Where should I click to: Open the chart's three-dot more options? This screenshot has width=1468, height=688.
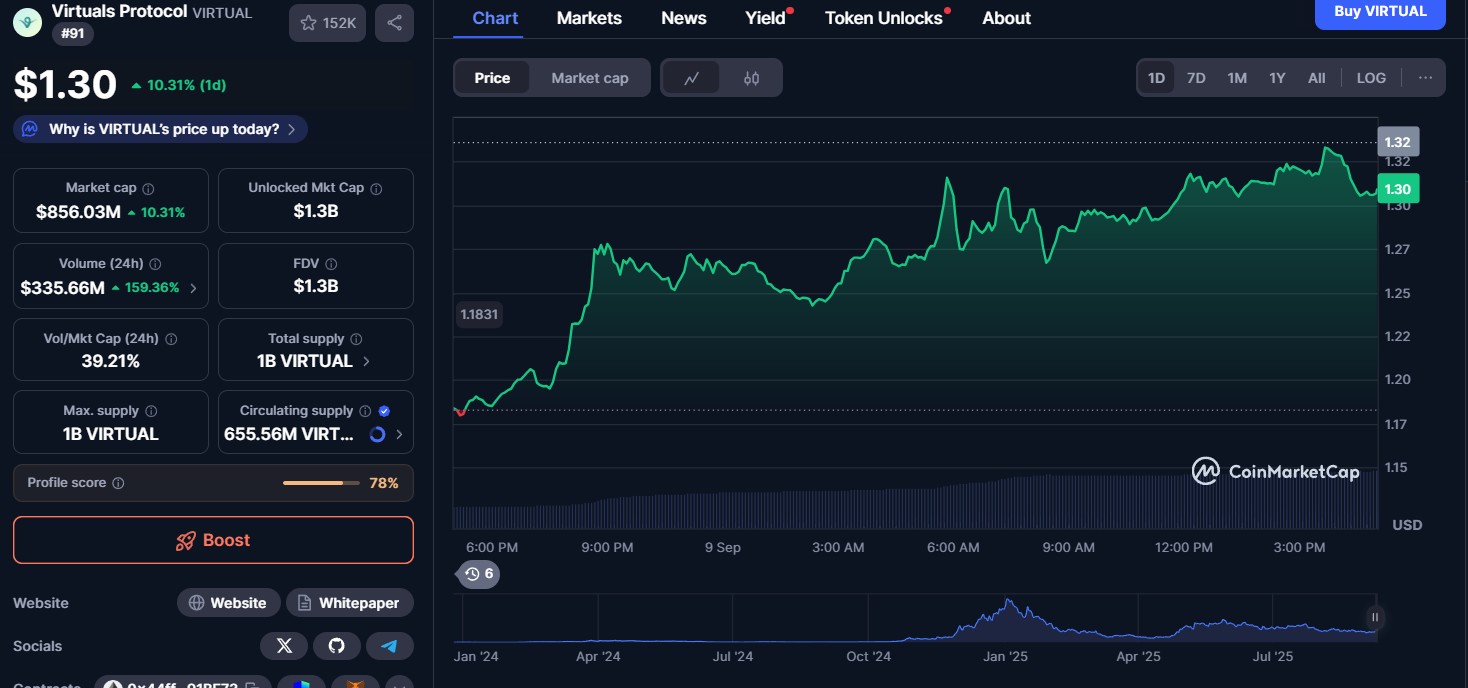point(1425,78)
